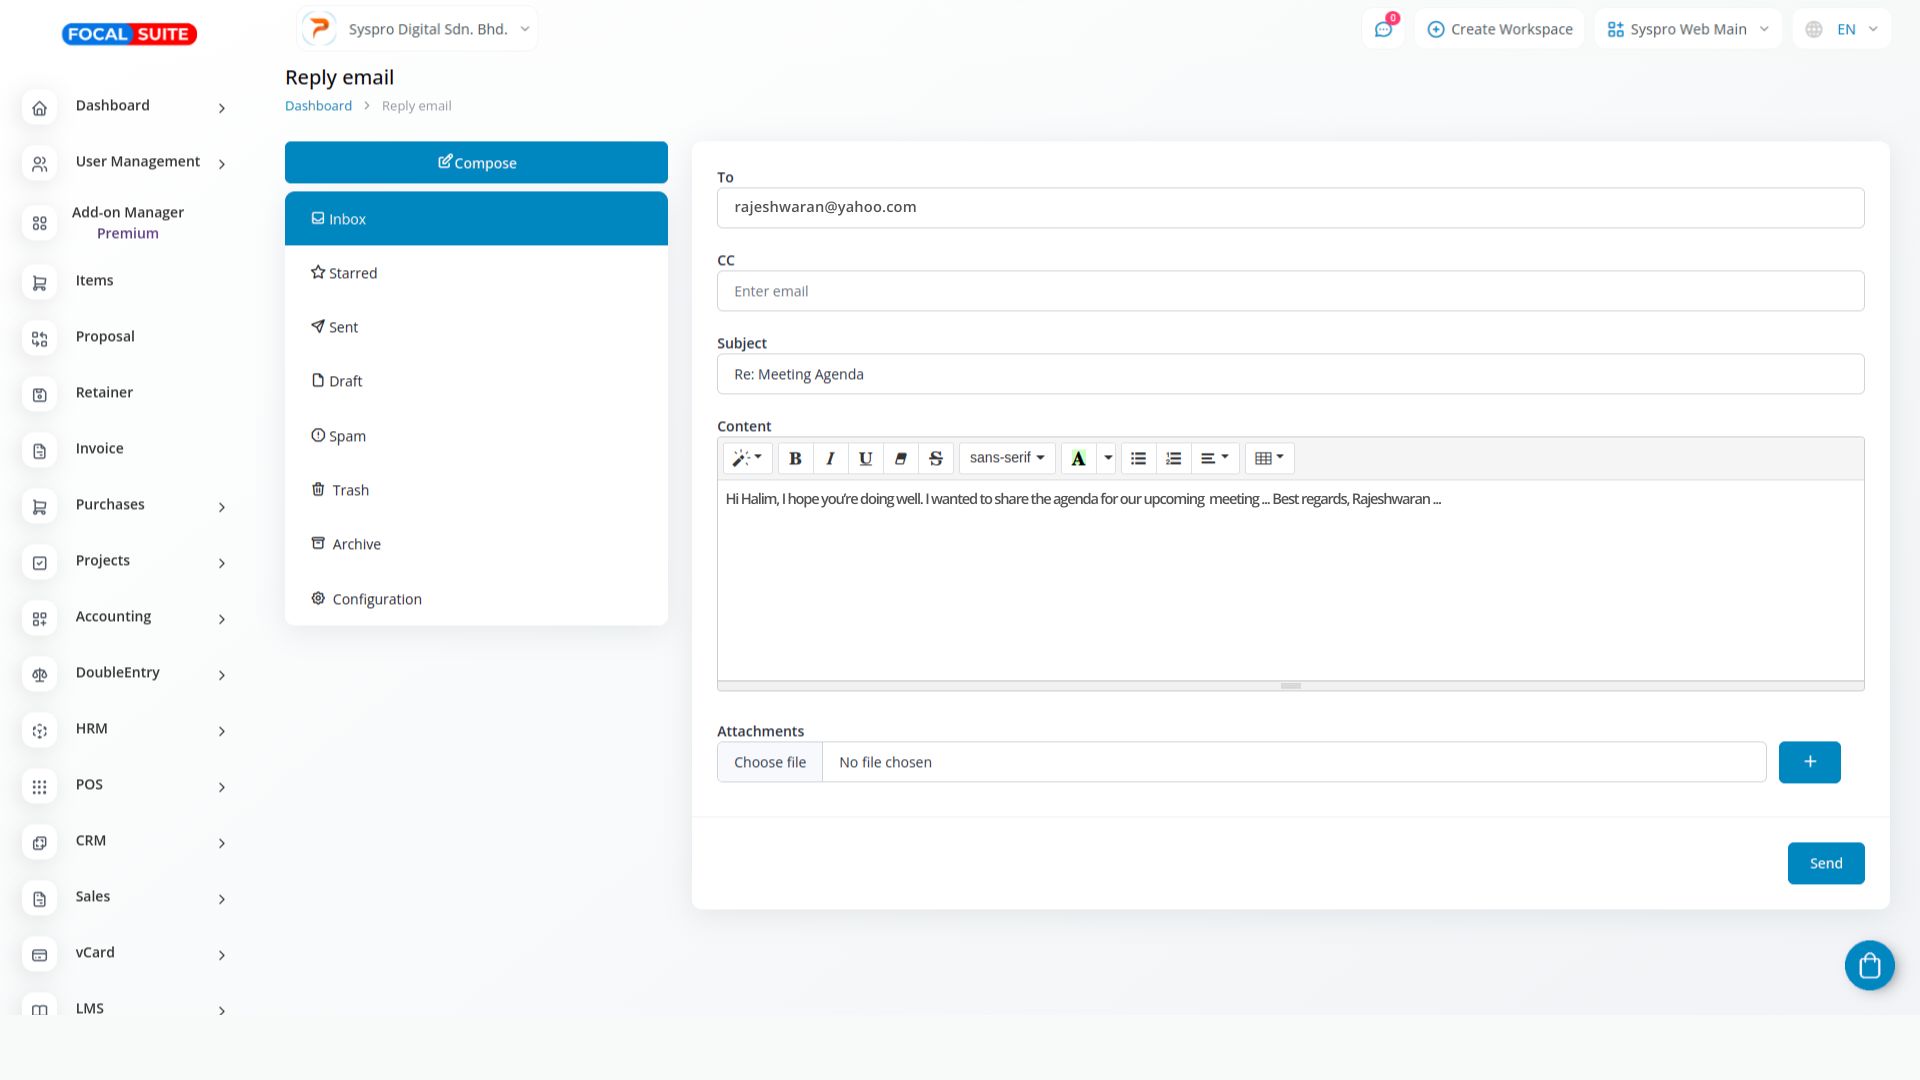Screen dimensions: 1920x1080
Task: Open the insert table dropdown
Action: [x=1269, y=458]
